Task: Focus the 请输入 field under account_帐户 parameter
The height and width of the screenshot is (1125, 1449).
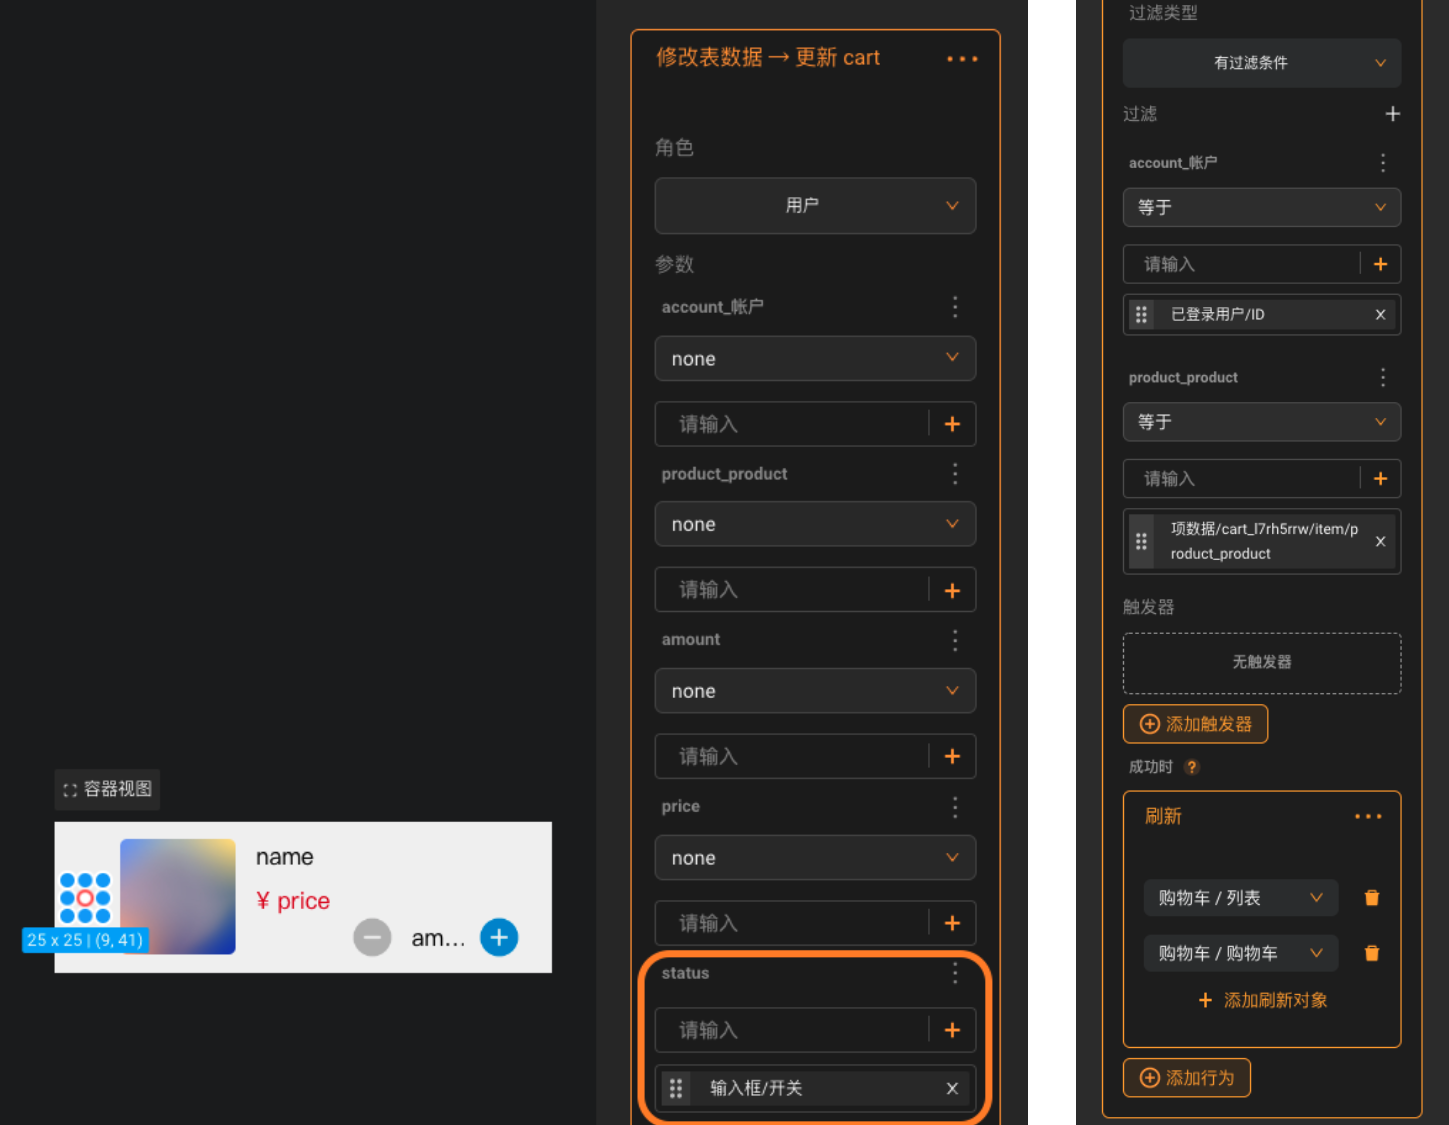Action: pos(792,424)
